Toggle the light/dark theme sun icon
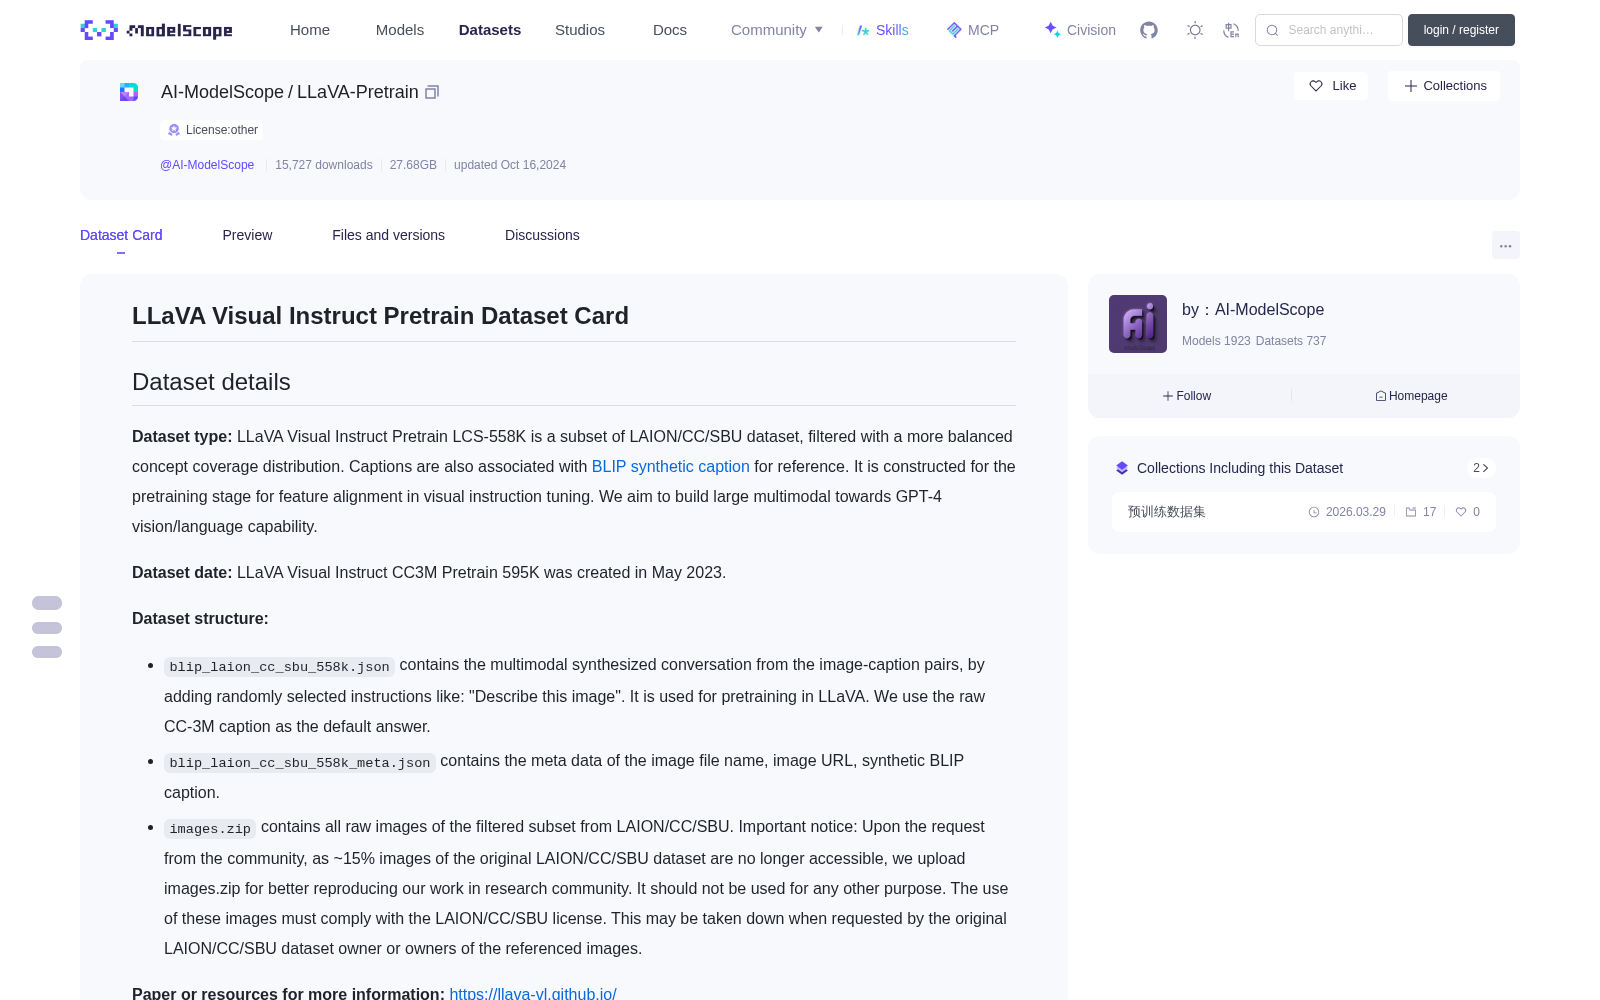1600x1000 pixels. (x=1195, y=30)
